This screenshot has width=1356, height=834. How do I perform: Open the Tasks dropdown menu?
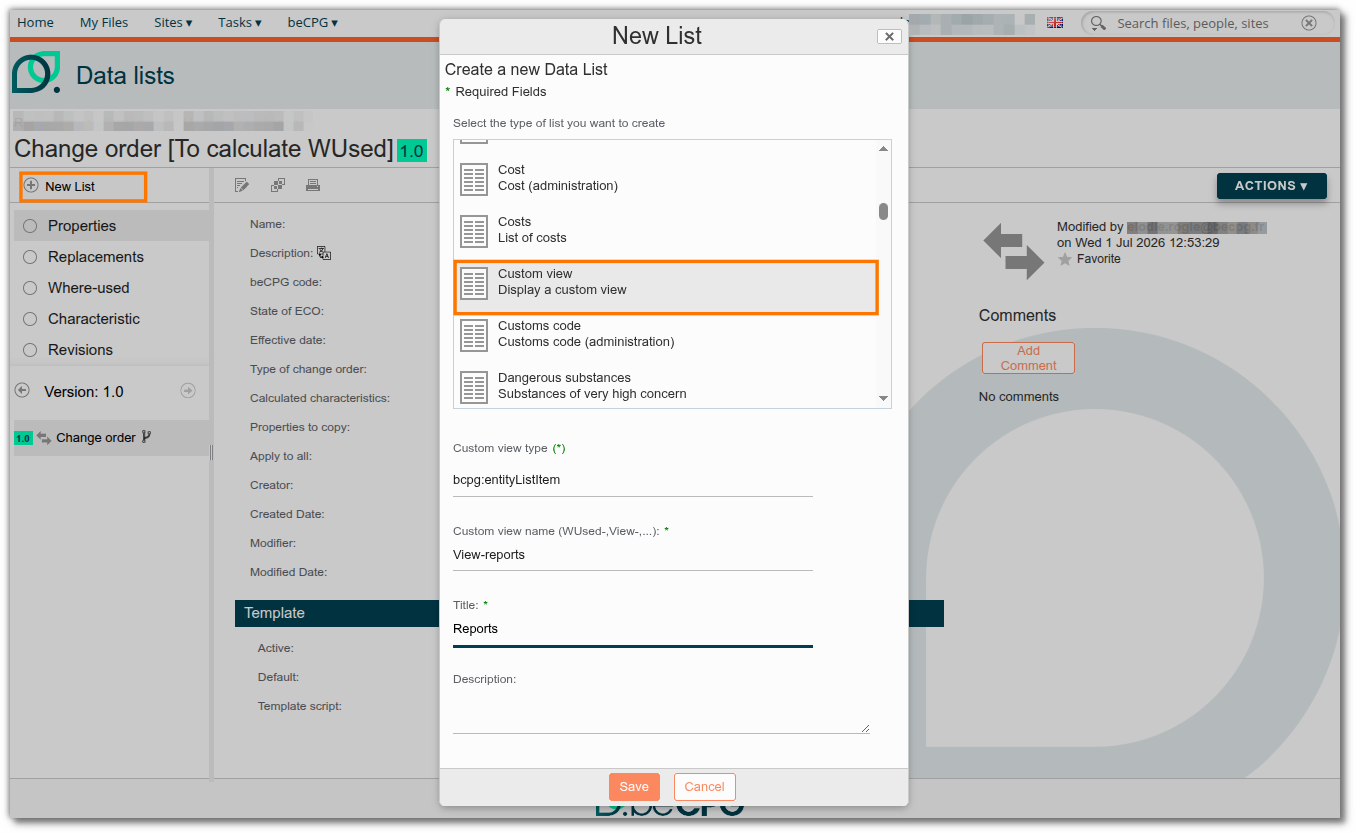tap(240, 22)
